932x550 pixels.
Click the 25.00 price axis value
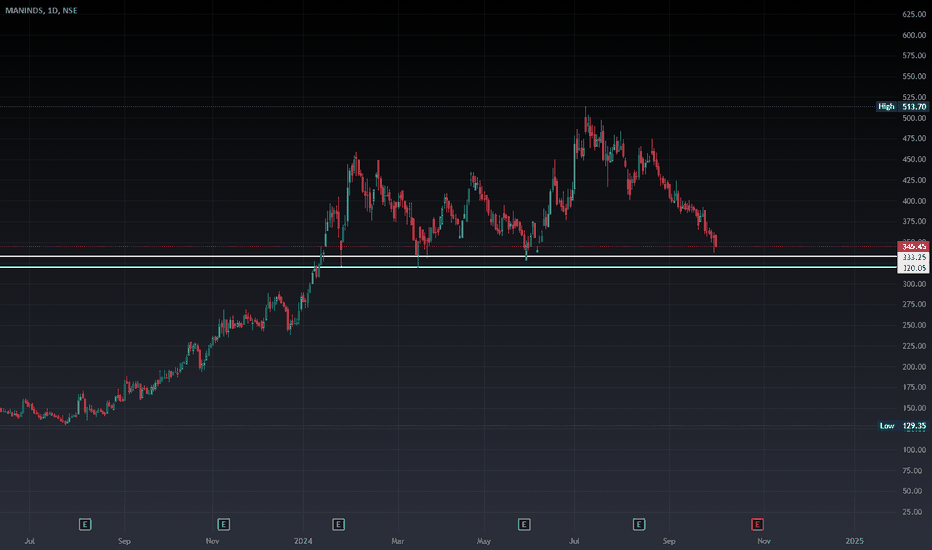pos(912,511)
